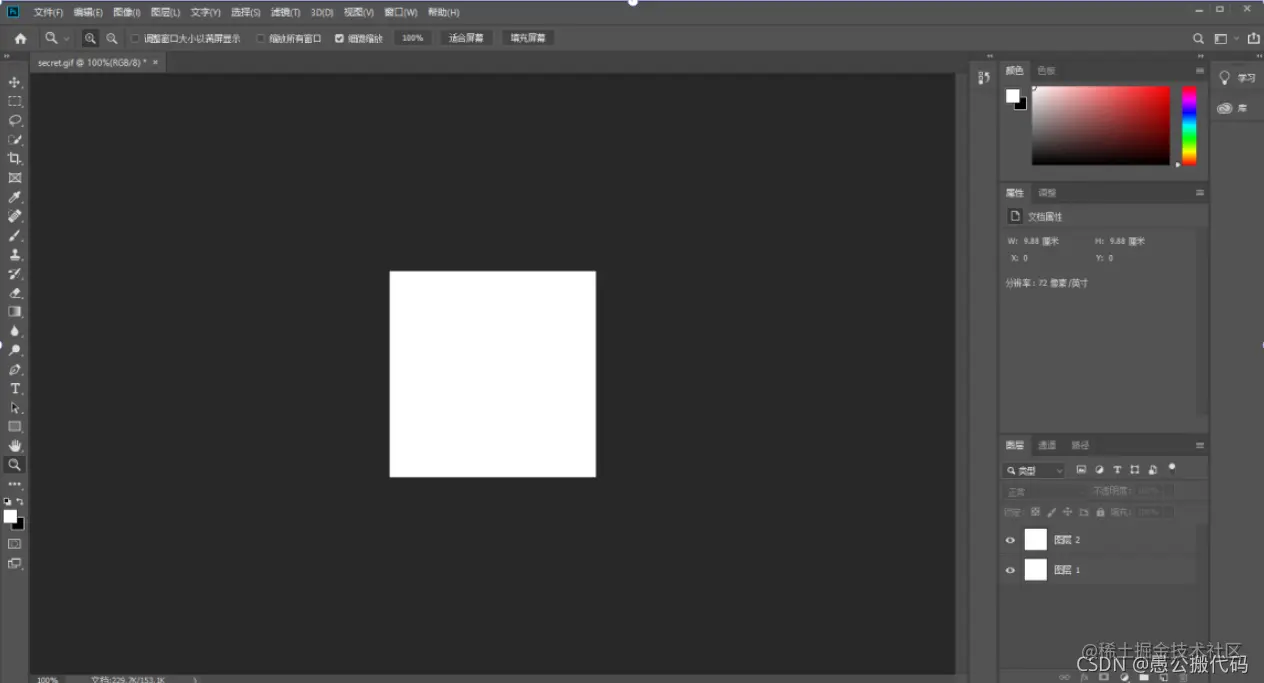Toggle 缩放所有窗口 checkbox
Image resolution: width=1264 pixels, height=683 pixels.
[x=261, y=38]
